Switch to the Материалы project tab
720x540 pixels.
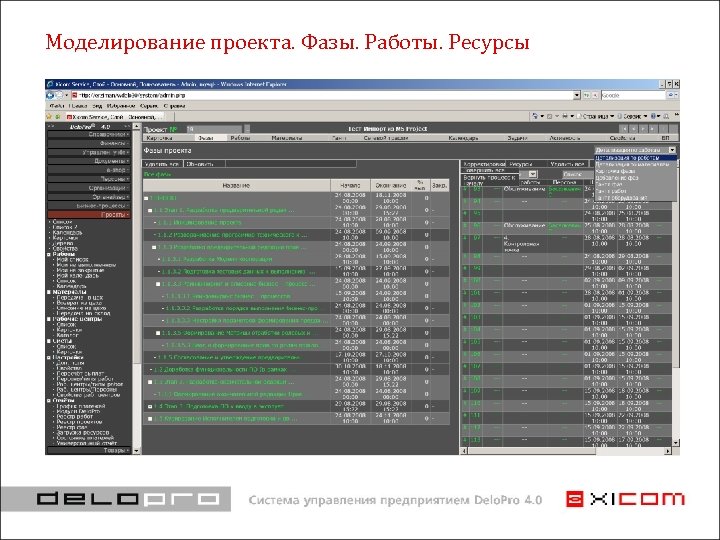coord(287,138)
